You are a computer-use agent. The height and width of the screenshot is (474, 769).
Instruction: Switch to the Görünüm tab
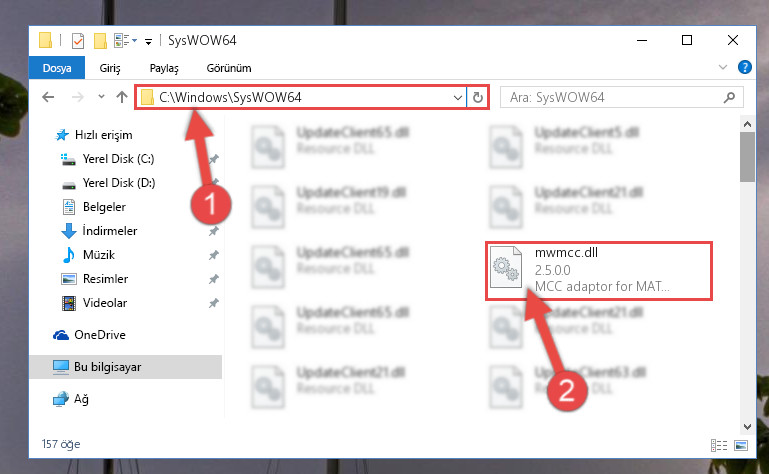229,68
